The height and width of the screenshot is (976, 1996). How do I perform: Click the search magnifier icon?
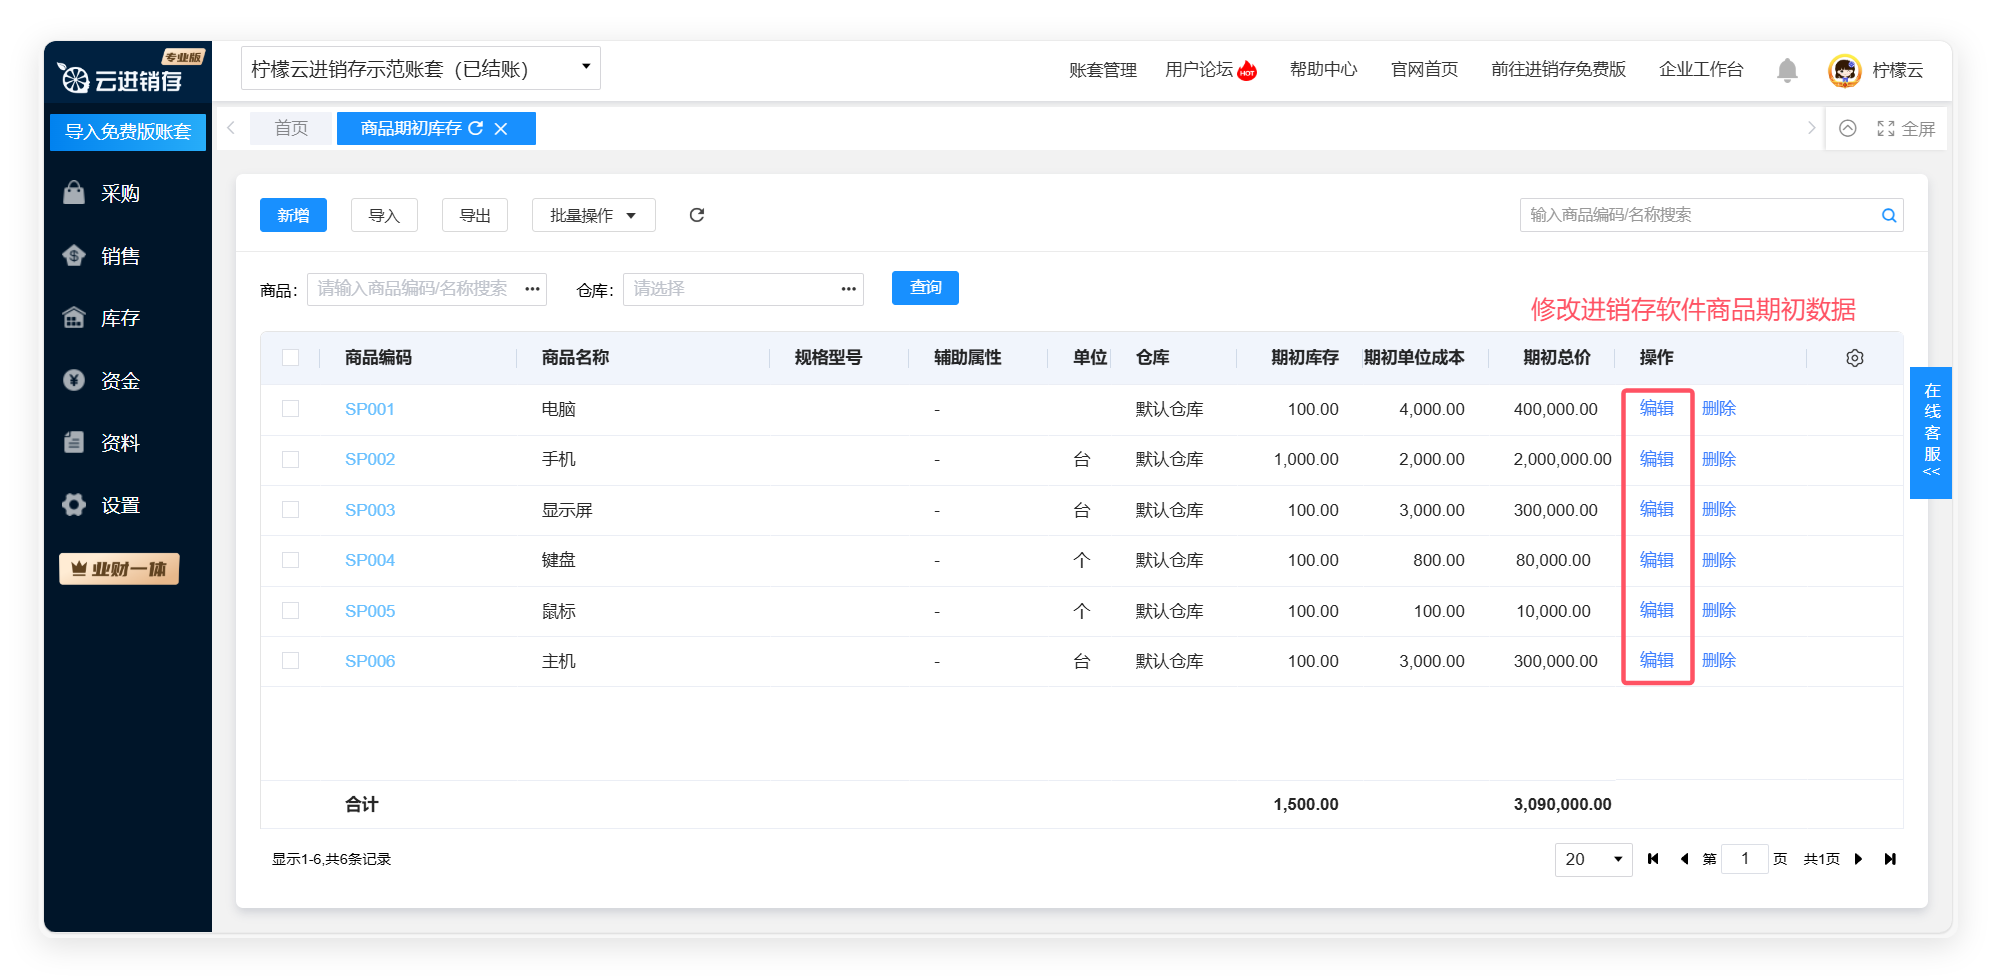[x=1888, y=215]
